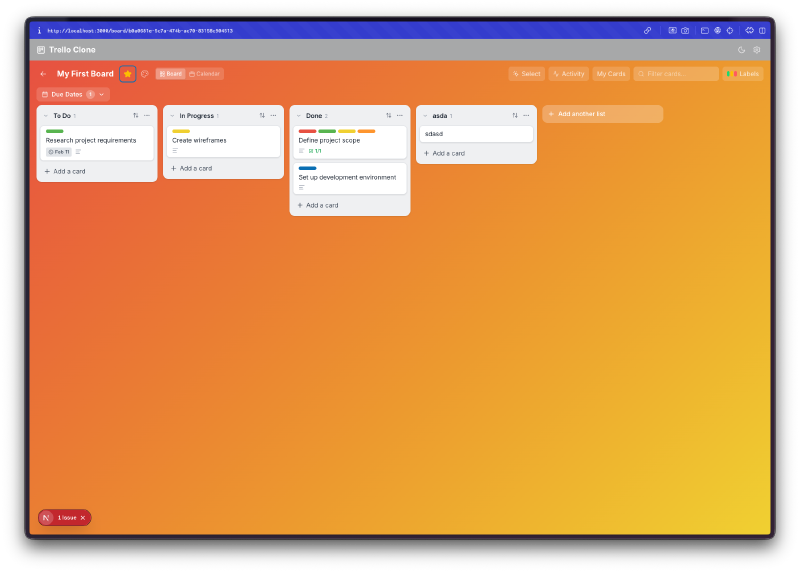Open settings gear in the app header
The height and width of the screenshot is (572, 800).
point(757,50)
